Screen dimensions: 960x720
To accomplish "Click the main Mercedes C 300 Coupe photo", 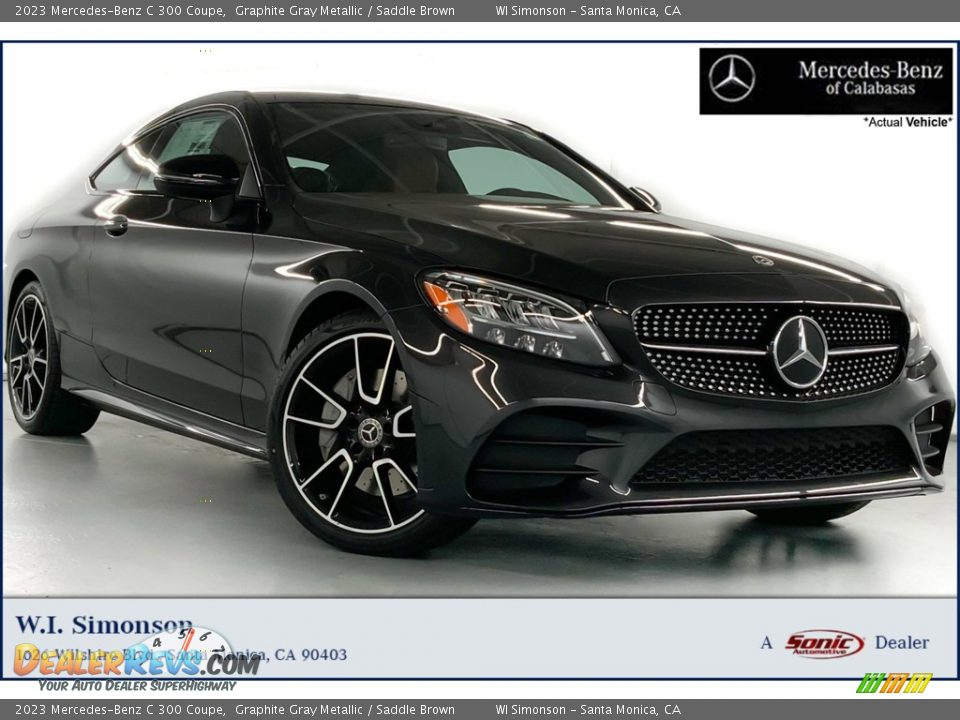I will pyautogui.click(x=479, y=318).
